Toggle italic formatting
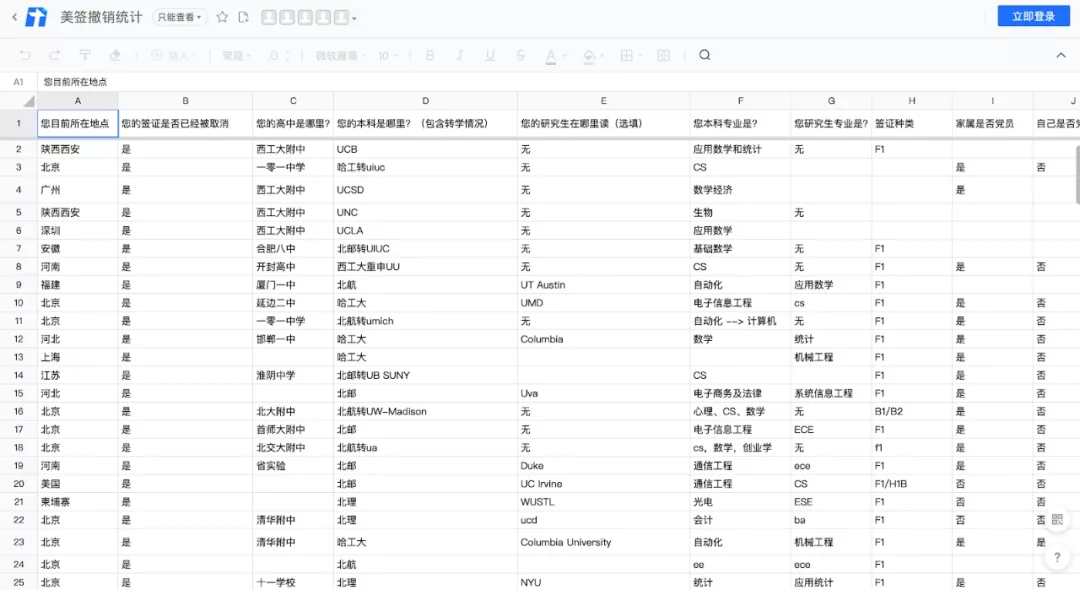The image size is (1080, 590). coord(460,55)
